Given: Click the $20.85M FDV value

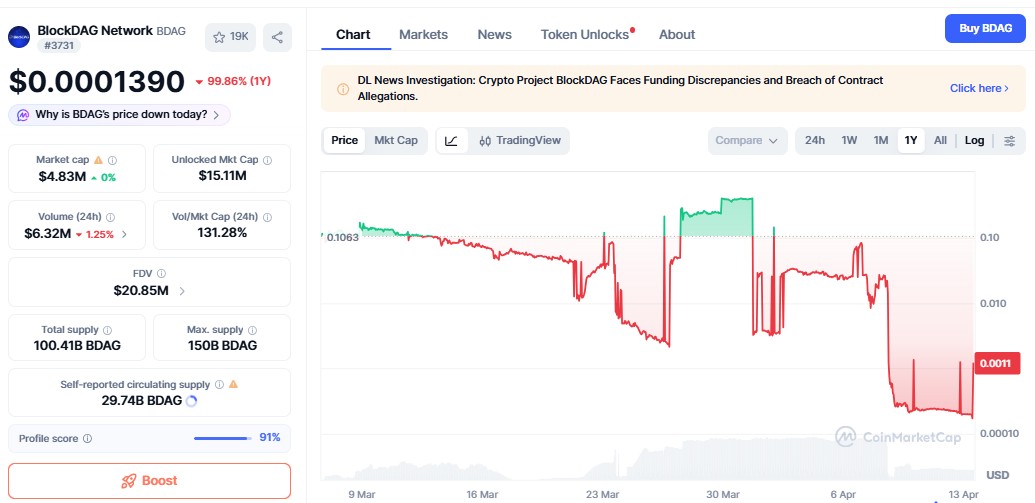Looking at the screenshot, I should [141, 290].
